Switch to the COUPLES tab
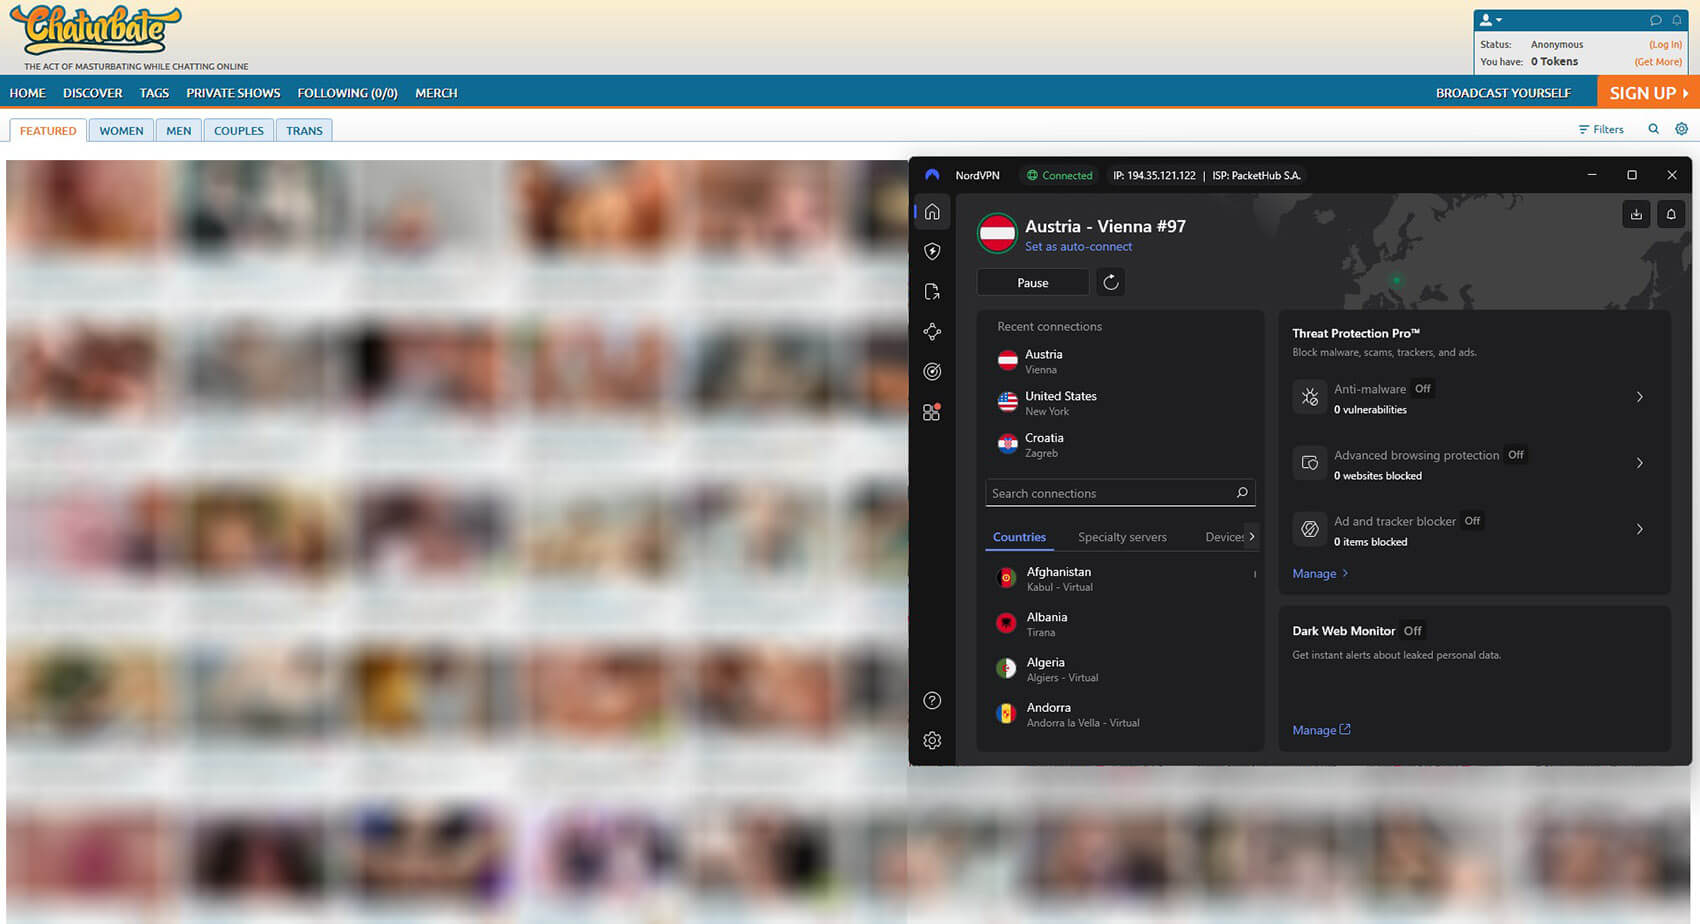The height and width of the screenshot is (924, 1700). click(238, 130)
